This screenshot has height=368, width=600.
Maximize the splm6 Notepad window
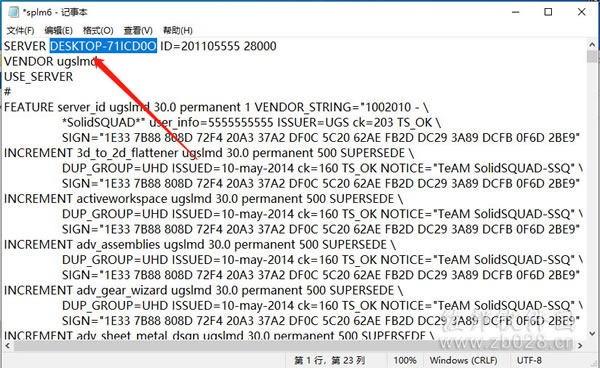pyautogui.click(x=548, y=12)
